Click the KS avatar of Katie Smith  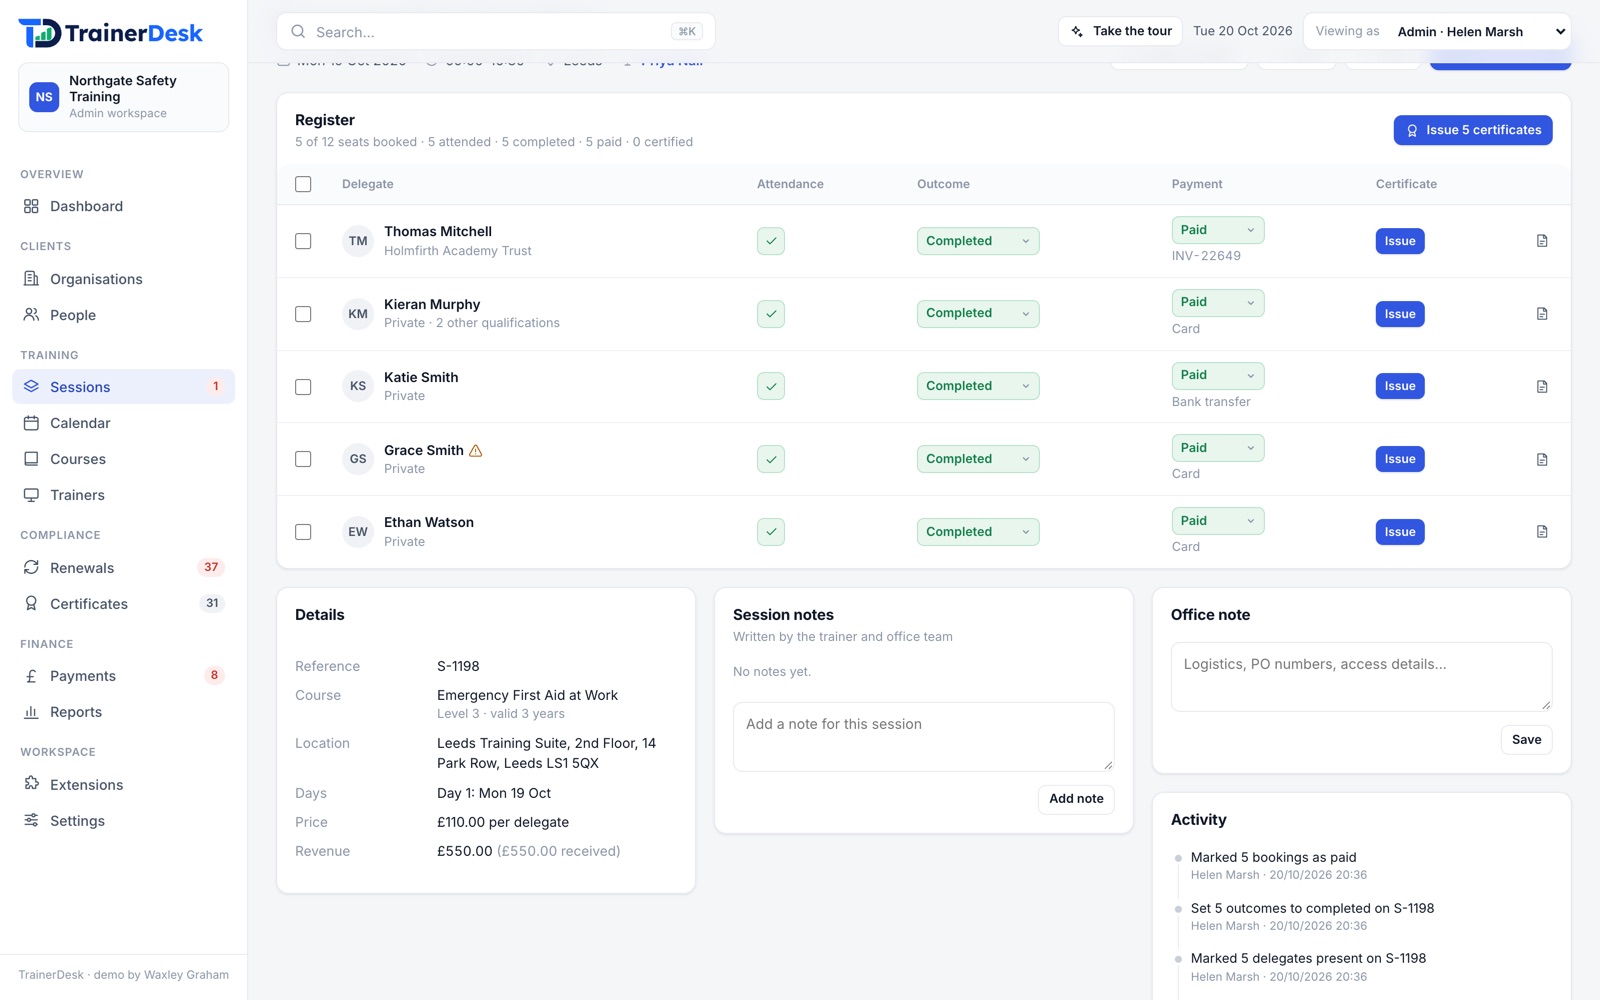(x=358, y=386)
